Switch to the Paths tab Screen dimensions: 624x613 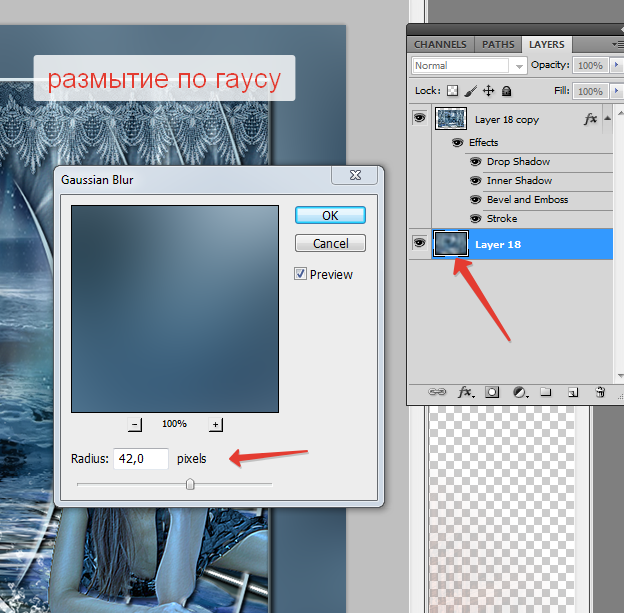[498, 45]
